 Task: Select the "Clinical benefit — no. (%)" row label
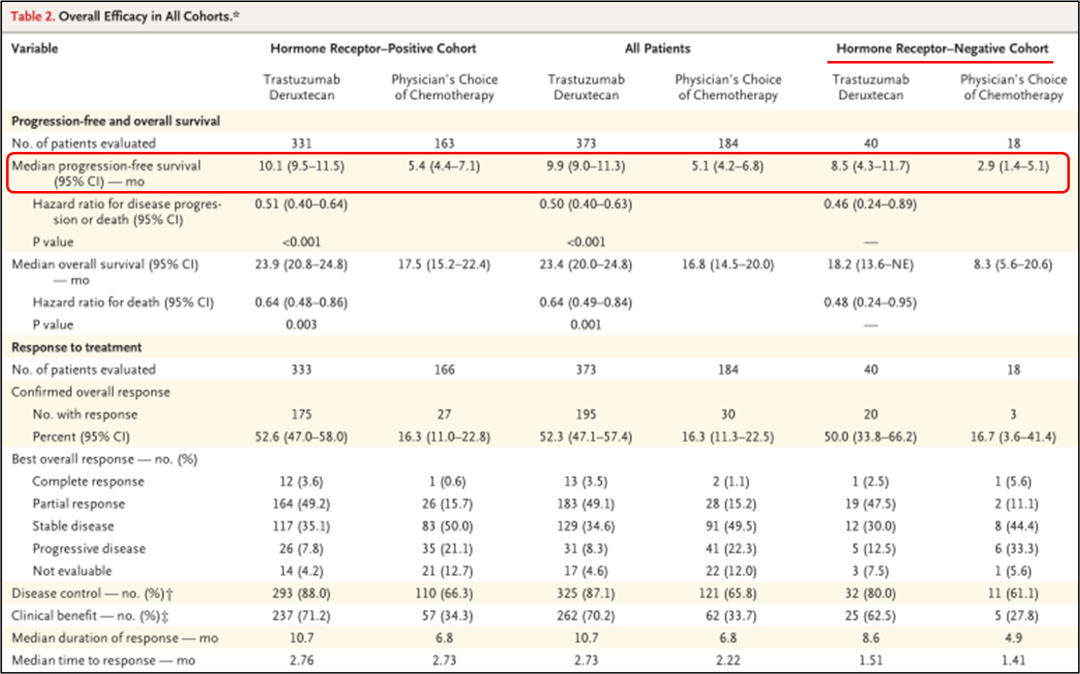tap(90, 616)
